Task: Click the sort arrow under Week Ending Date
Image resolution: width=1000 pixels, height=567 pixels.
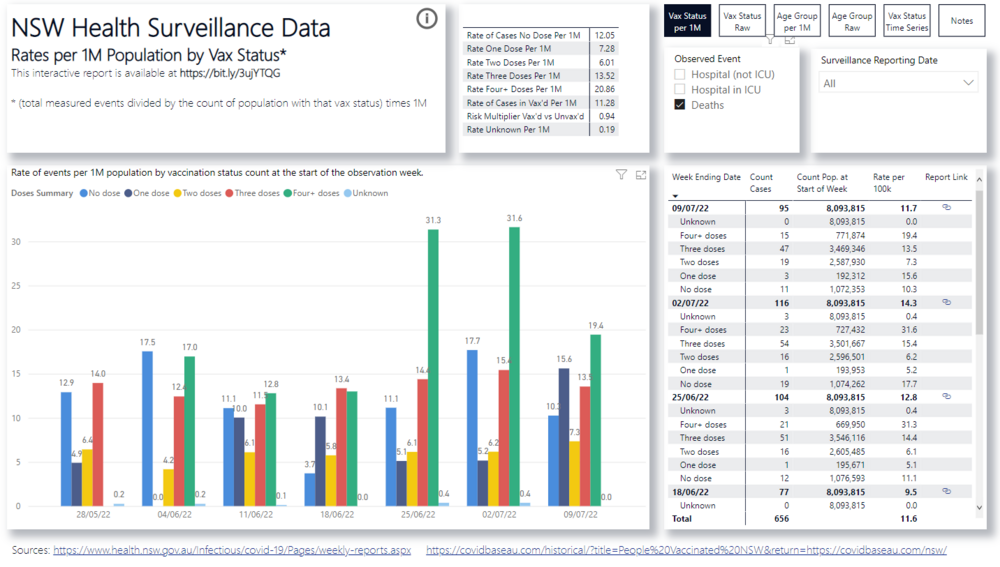Action: click(x=675, y=196)
